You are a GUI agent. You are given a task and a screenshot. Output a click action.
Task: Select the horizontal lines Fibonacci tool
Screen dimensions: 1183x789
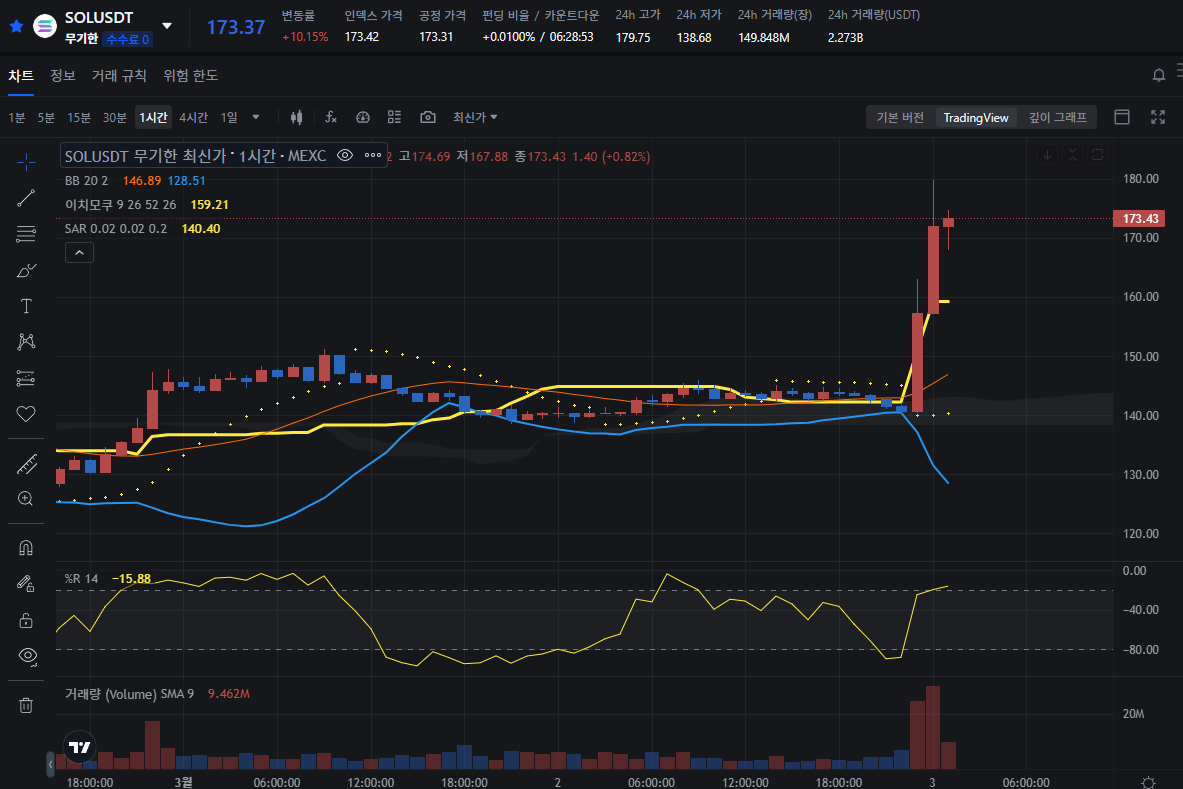[26, 234]
